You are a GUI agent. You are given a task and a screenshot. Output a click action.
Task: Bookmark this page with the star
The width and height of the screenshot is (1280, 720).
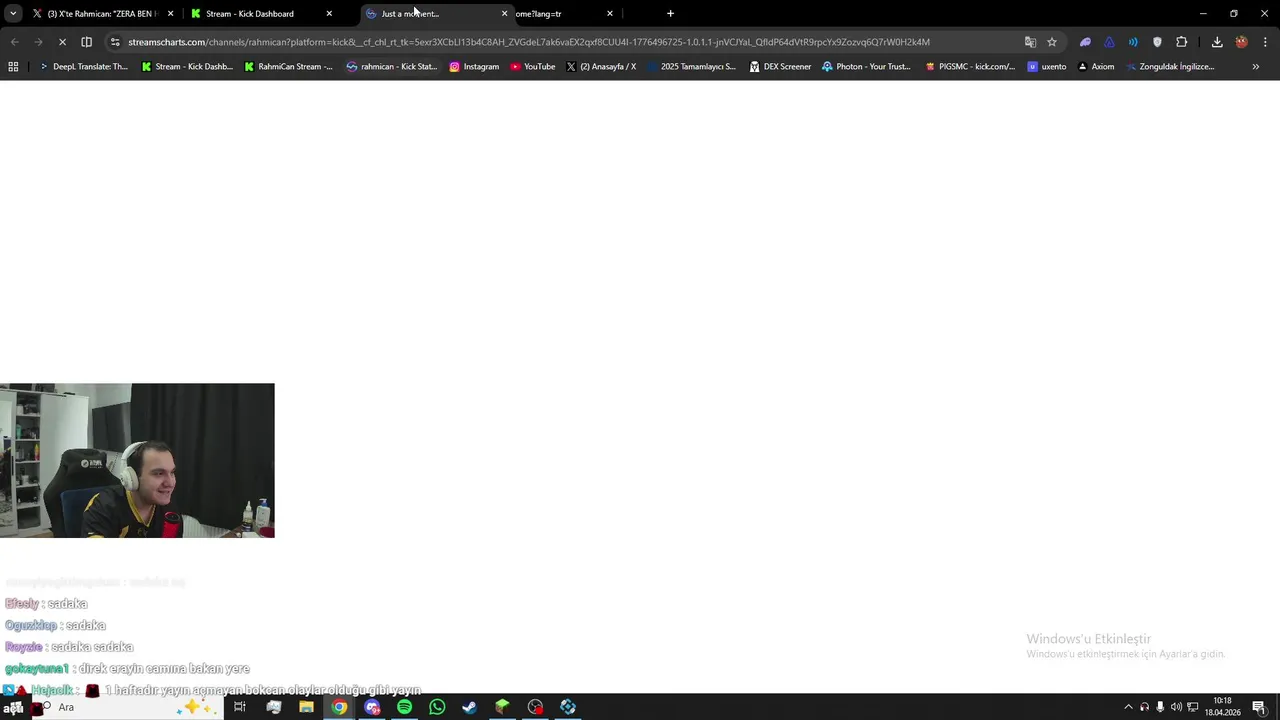[1052, 42]
